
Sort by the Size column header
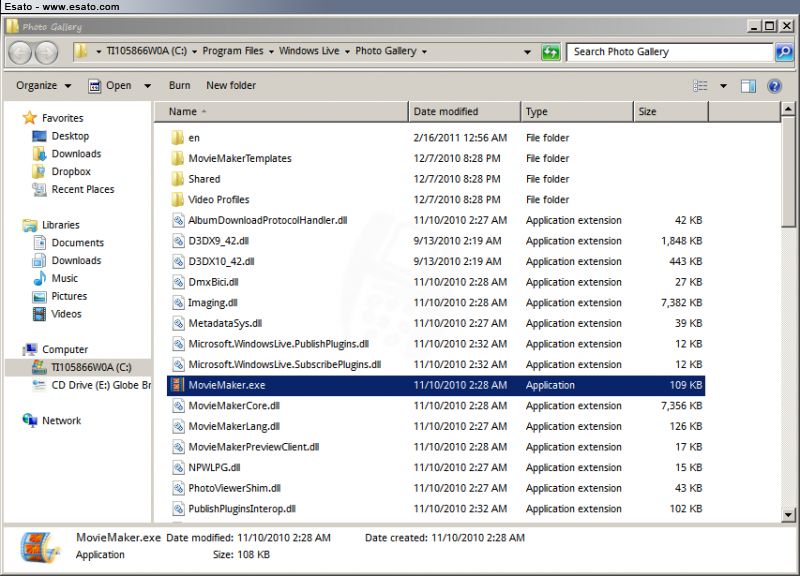click(x=671, y=112)
